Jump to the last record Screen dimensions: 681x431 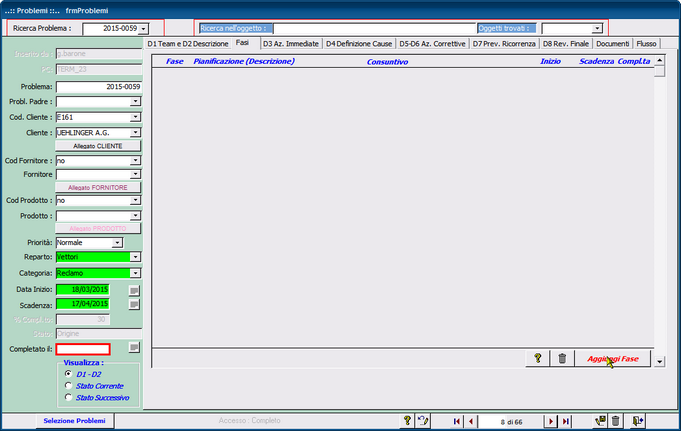565,421
